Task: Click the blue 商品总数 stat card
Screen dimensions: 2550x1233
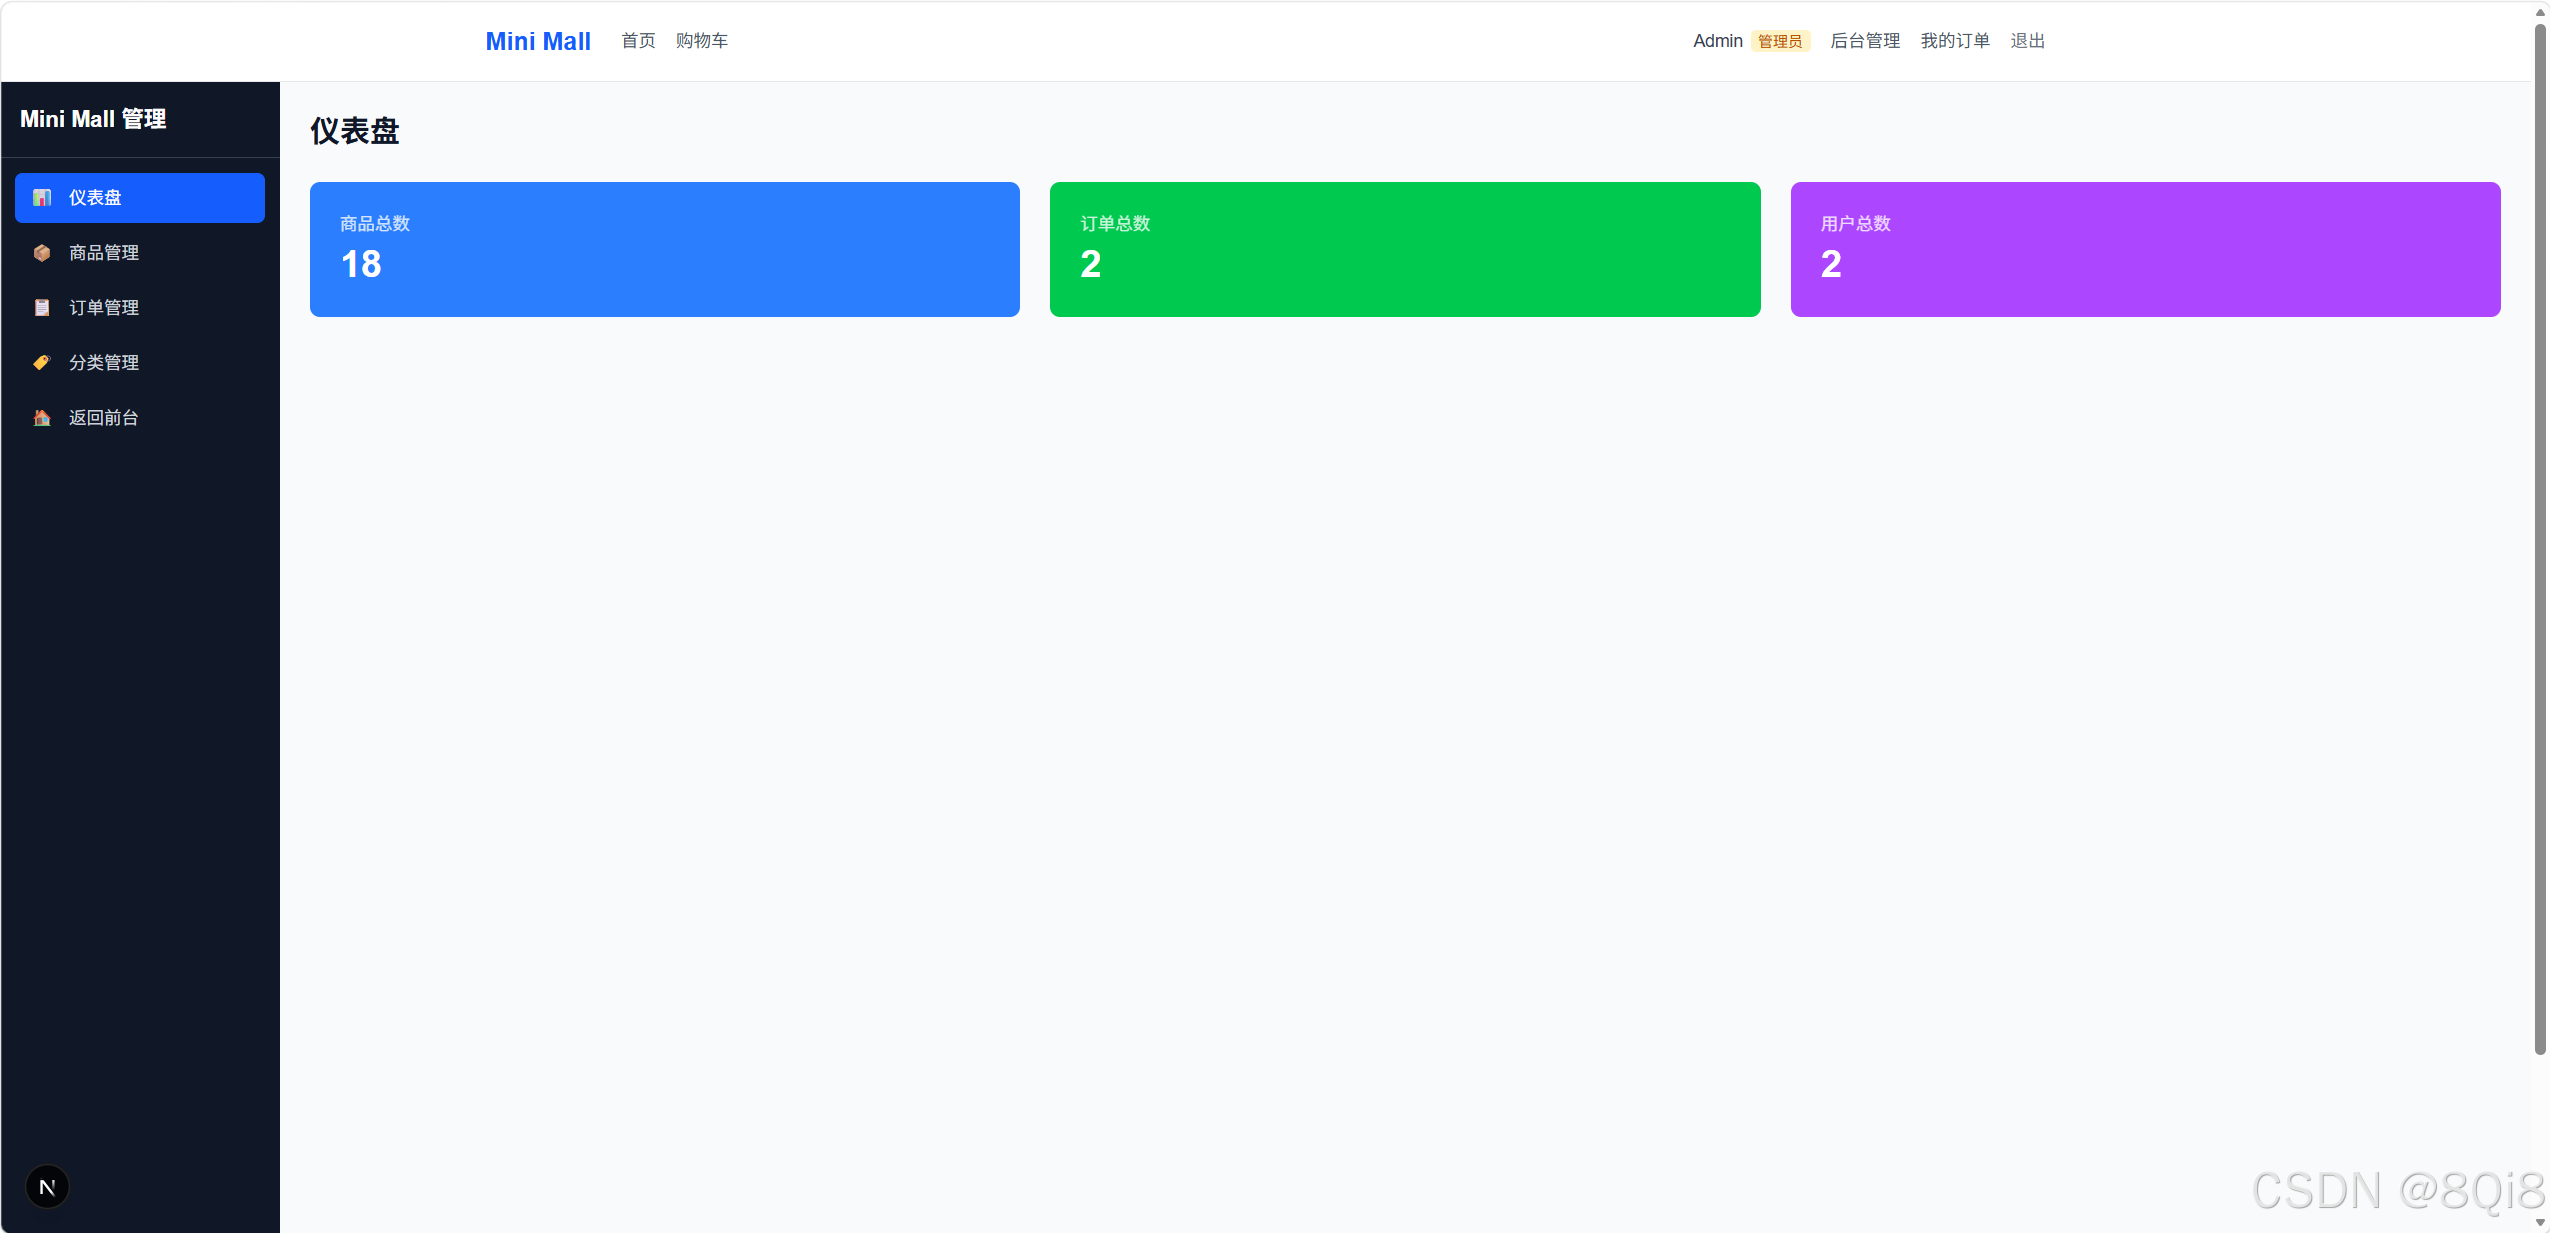Action: [x=665, y=249]
